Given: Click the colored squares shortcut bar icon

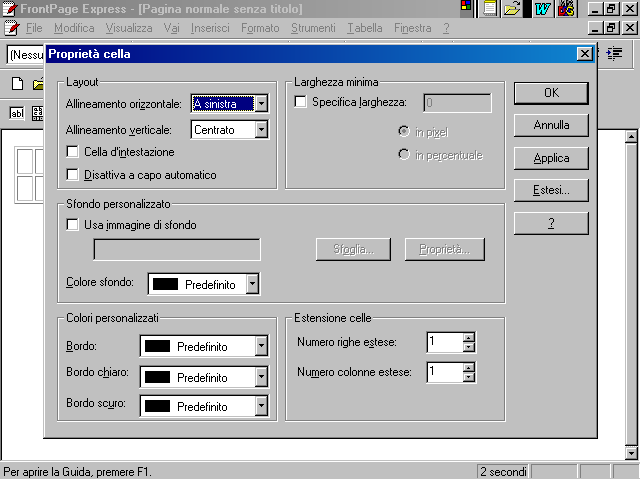Looking at the screenshot, I should pyautogui.click(x=466, y=5).
